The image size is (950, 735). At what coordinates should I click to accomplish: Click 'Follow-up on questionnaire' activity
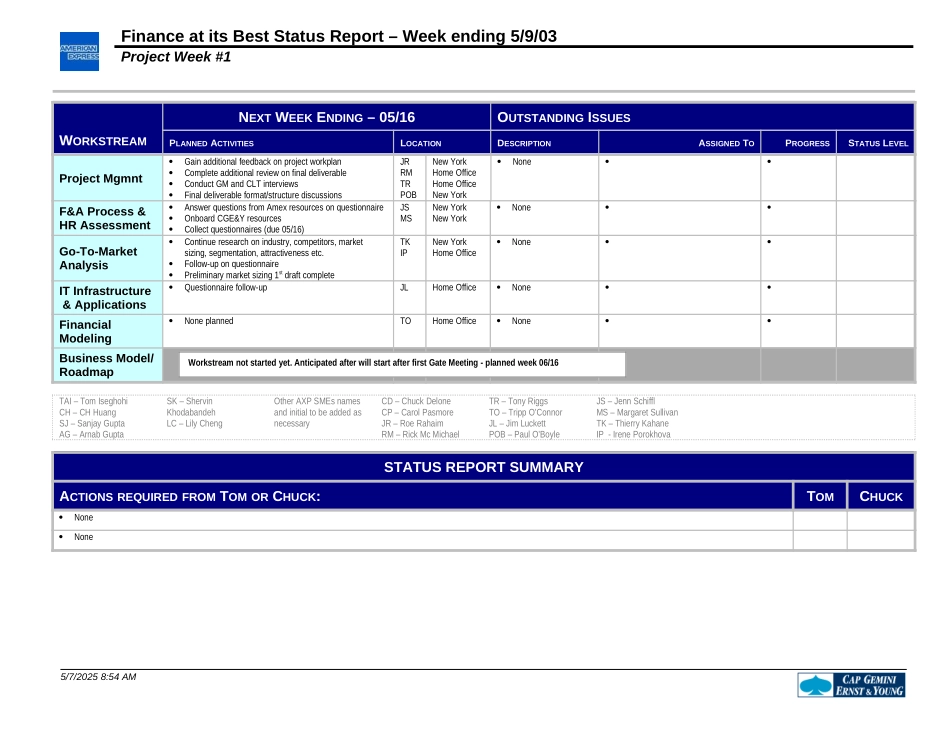(x=231, y=264)
